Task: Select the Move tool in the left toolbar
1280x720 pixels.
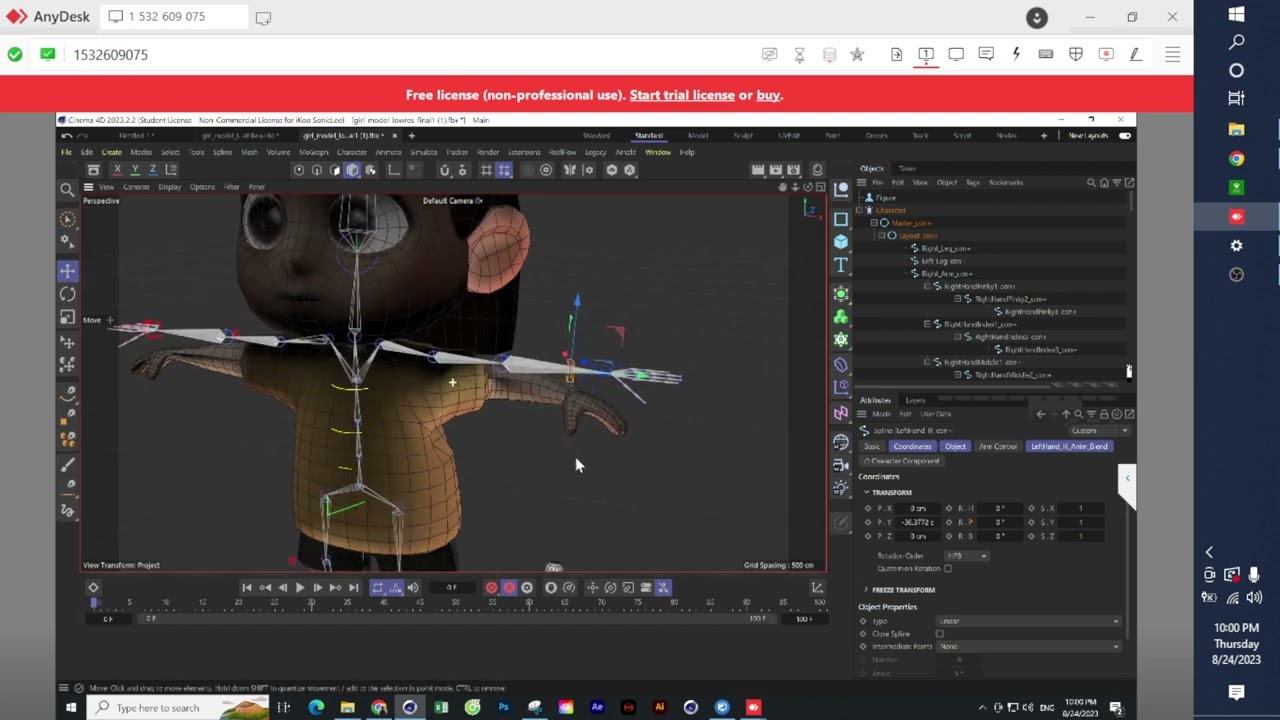Action: (68, 271)
